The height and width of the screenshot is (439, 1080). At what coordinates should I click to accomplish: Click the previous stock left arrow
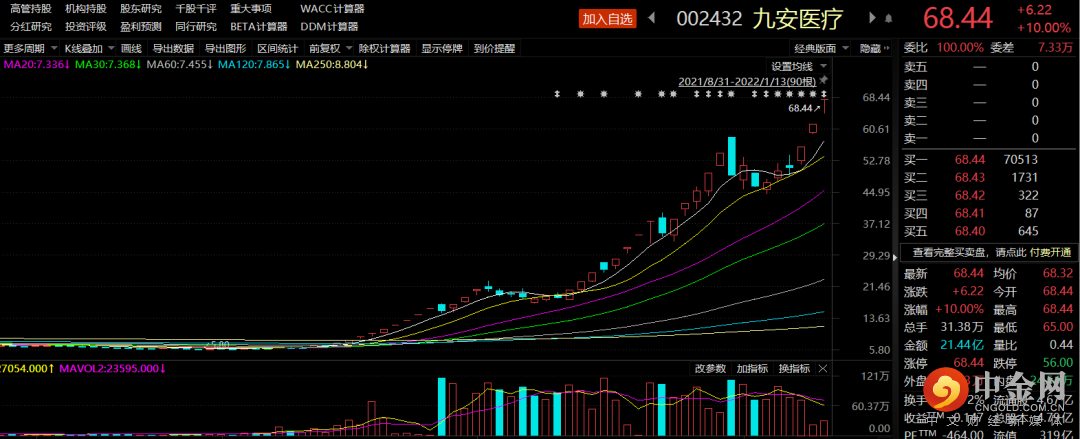tap(653, 18)
